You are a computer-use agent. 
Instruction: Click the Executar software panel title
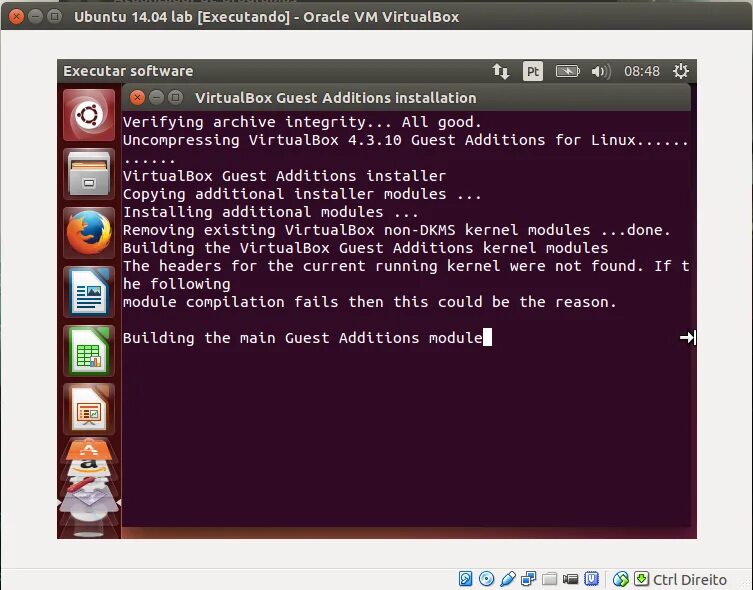point(128,72)
